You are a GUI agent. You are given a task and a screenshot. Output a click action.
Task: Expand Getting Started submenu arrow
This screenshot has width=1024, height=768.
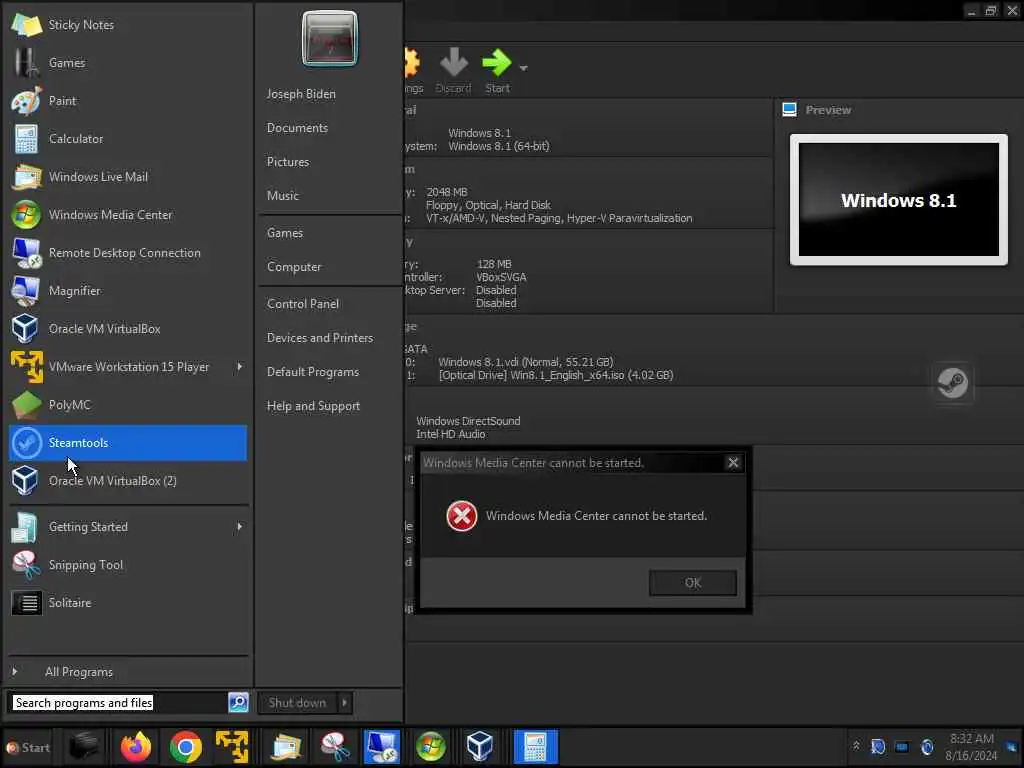pos(240,526)
